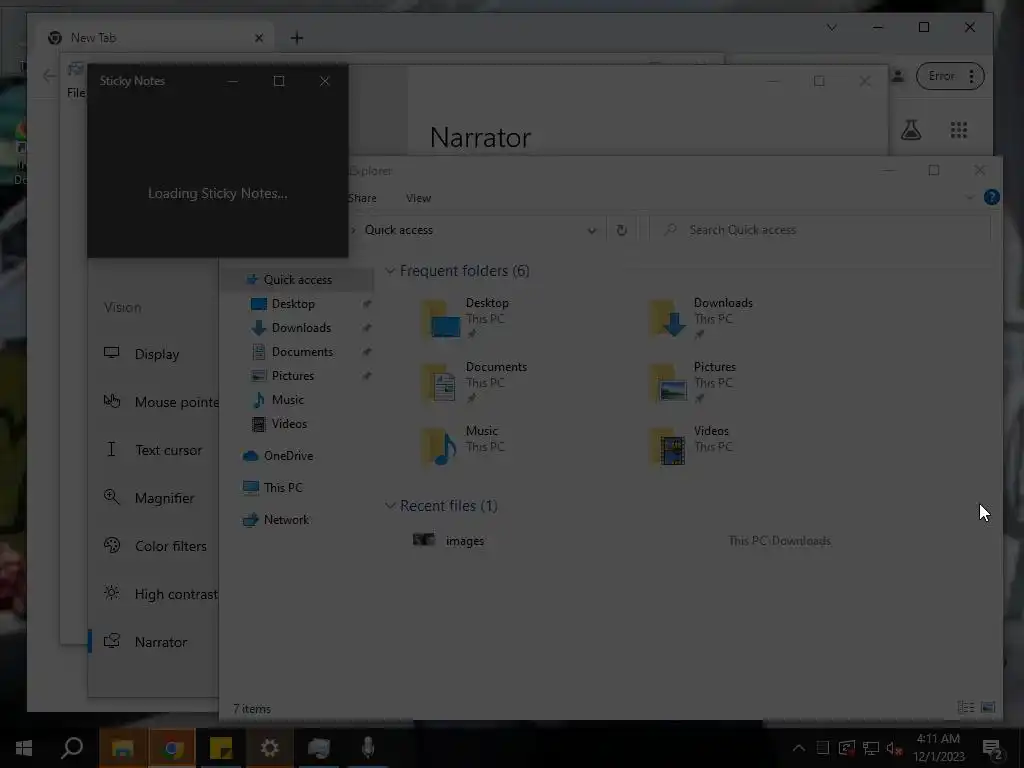Select Music in navigation pane

click(287, 400)
